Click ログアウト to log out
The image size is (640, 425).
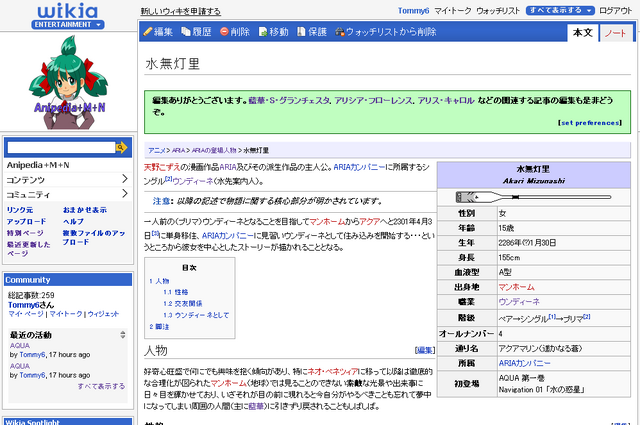[615, 11]
